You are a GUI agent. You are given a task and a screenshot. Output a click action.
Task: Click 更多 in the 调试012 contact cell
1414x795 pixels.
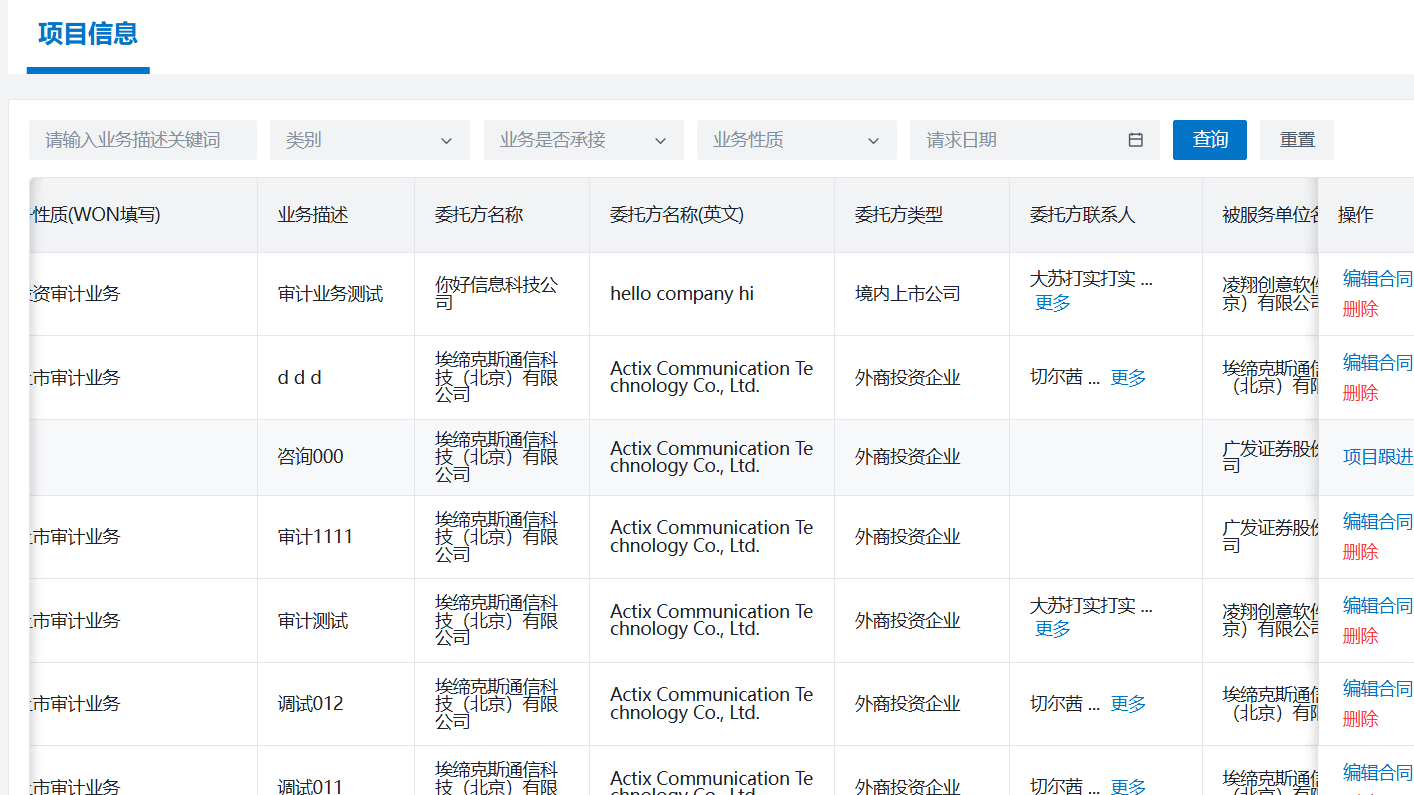(x=1128, y=704)
